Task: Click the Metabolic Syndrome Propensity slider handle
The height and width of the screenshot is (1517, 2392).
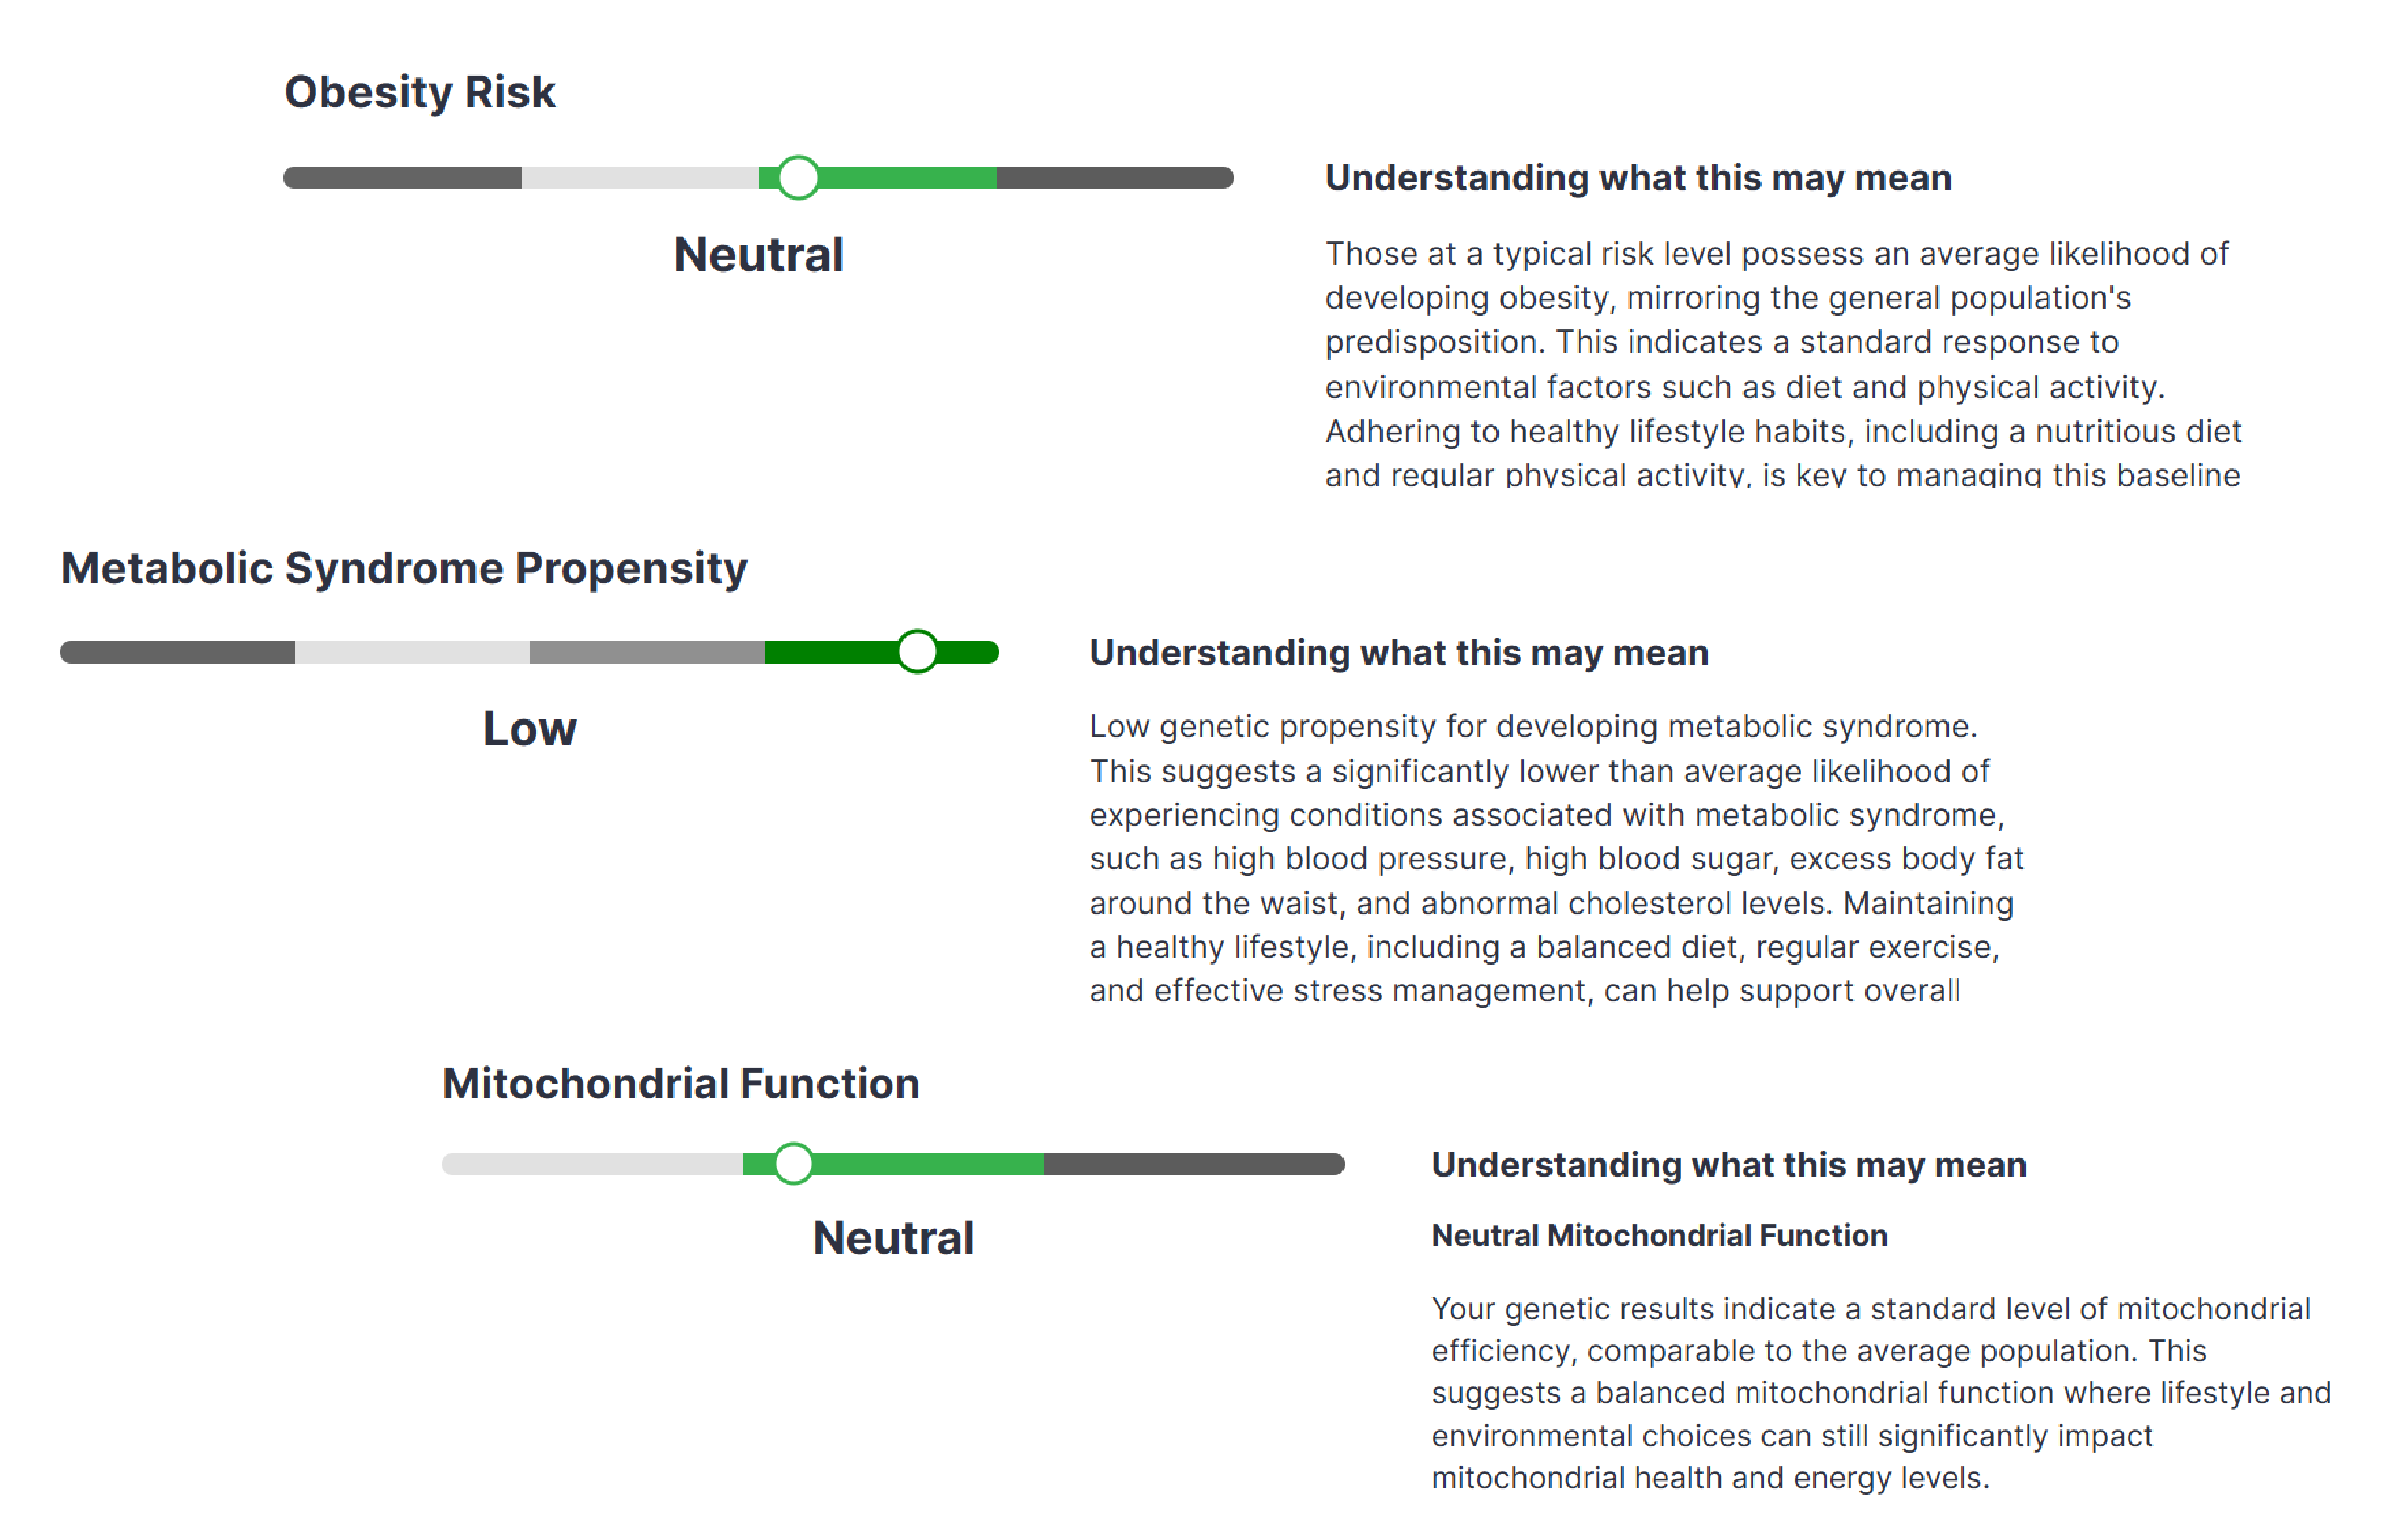Action: (917, 652)
